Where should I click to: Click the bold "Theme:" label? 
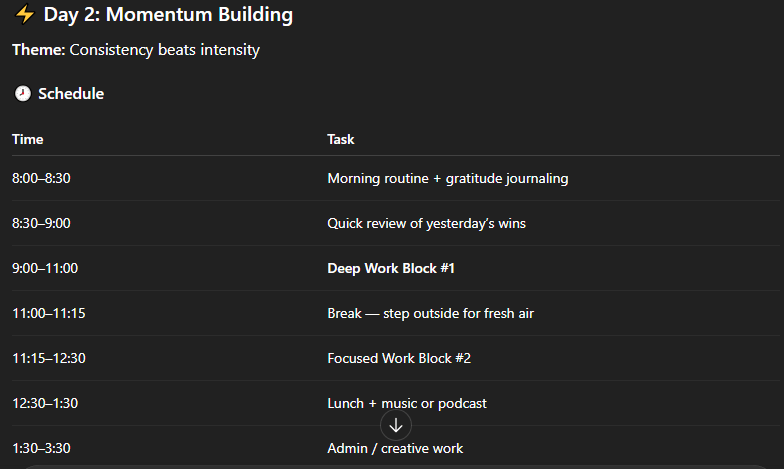point(38,50)
